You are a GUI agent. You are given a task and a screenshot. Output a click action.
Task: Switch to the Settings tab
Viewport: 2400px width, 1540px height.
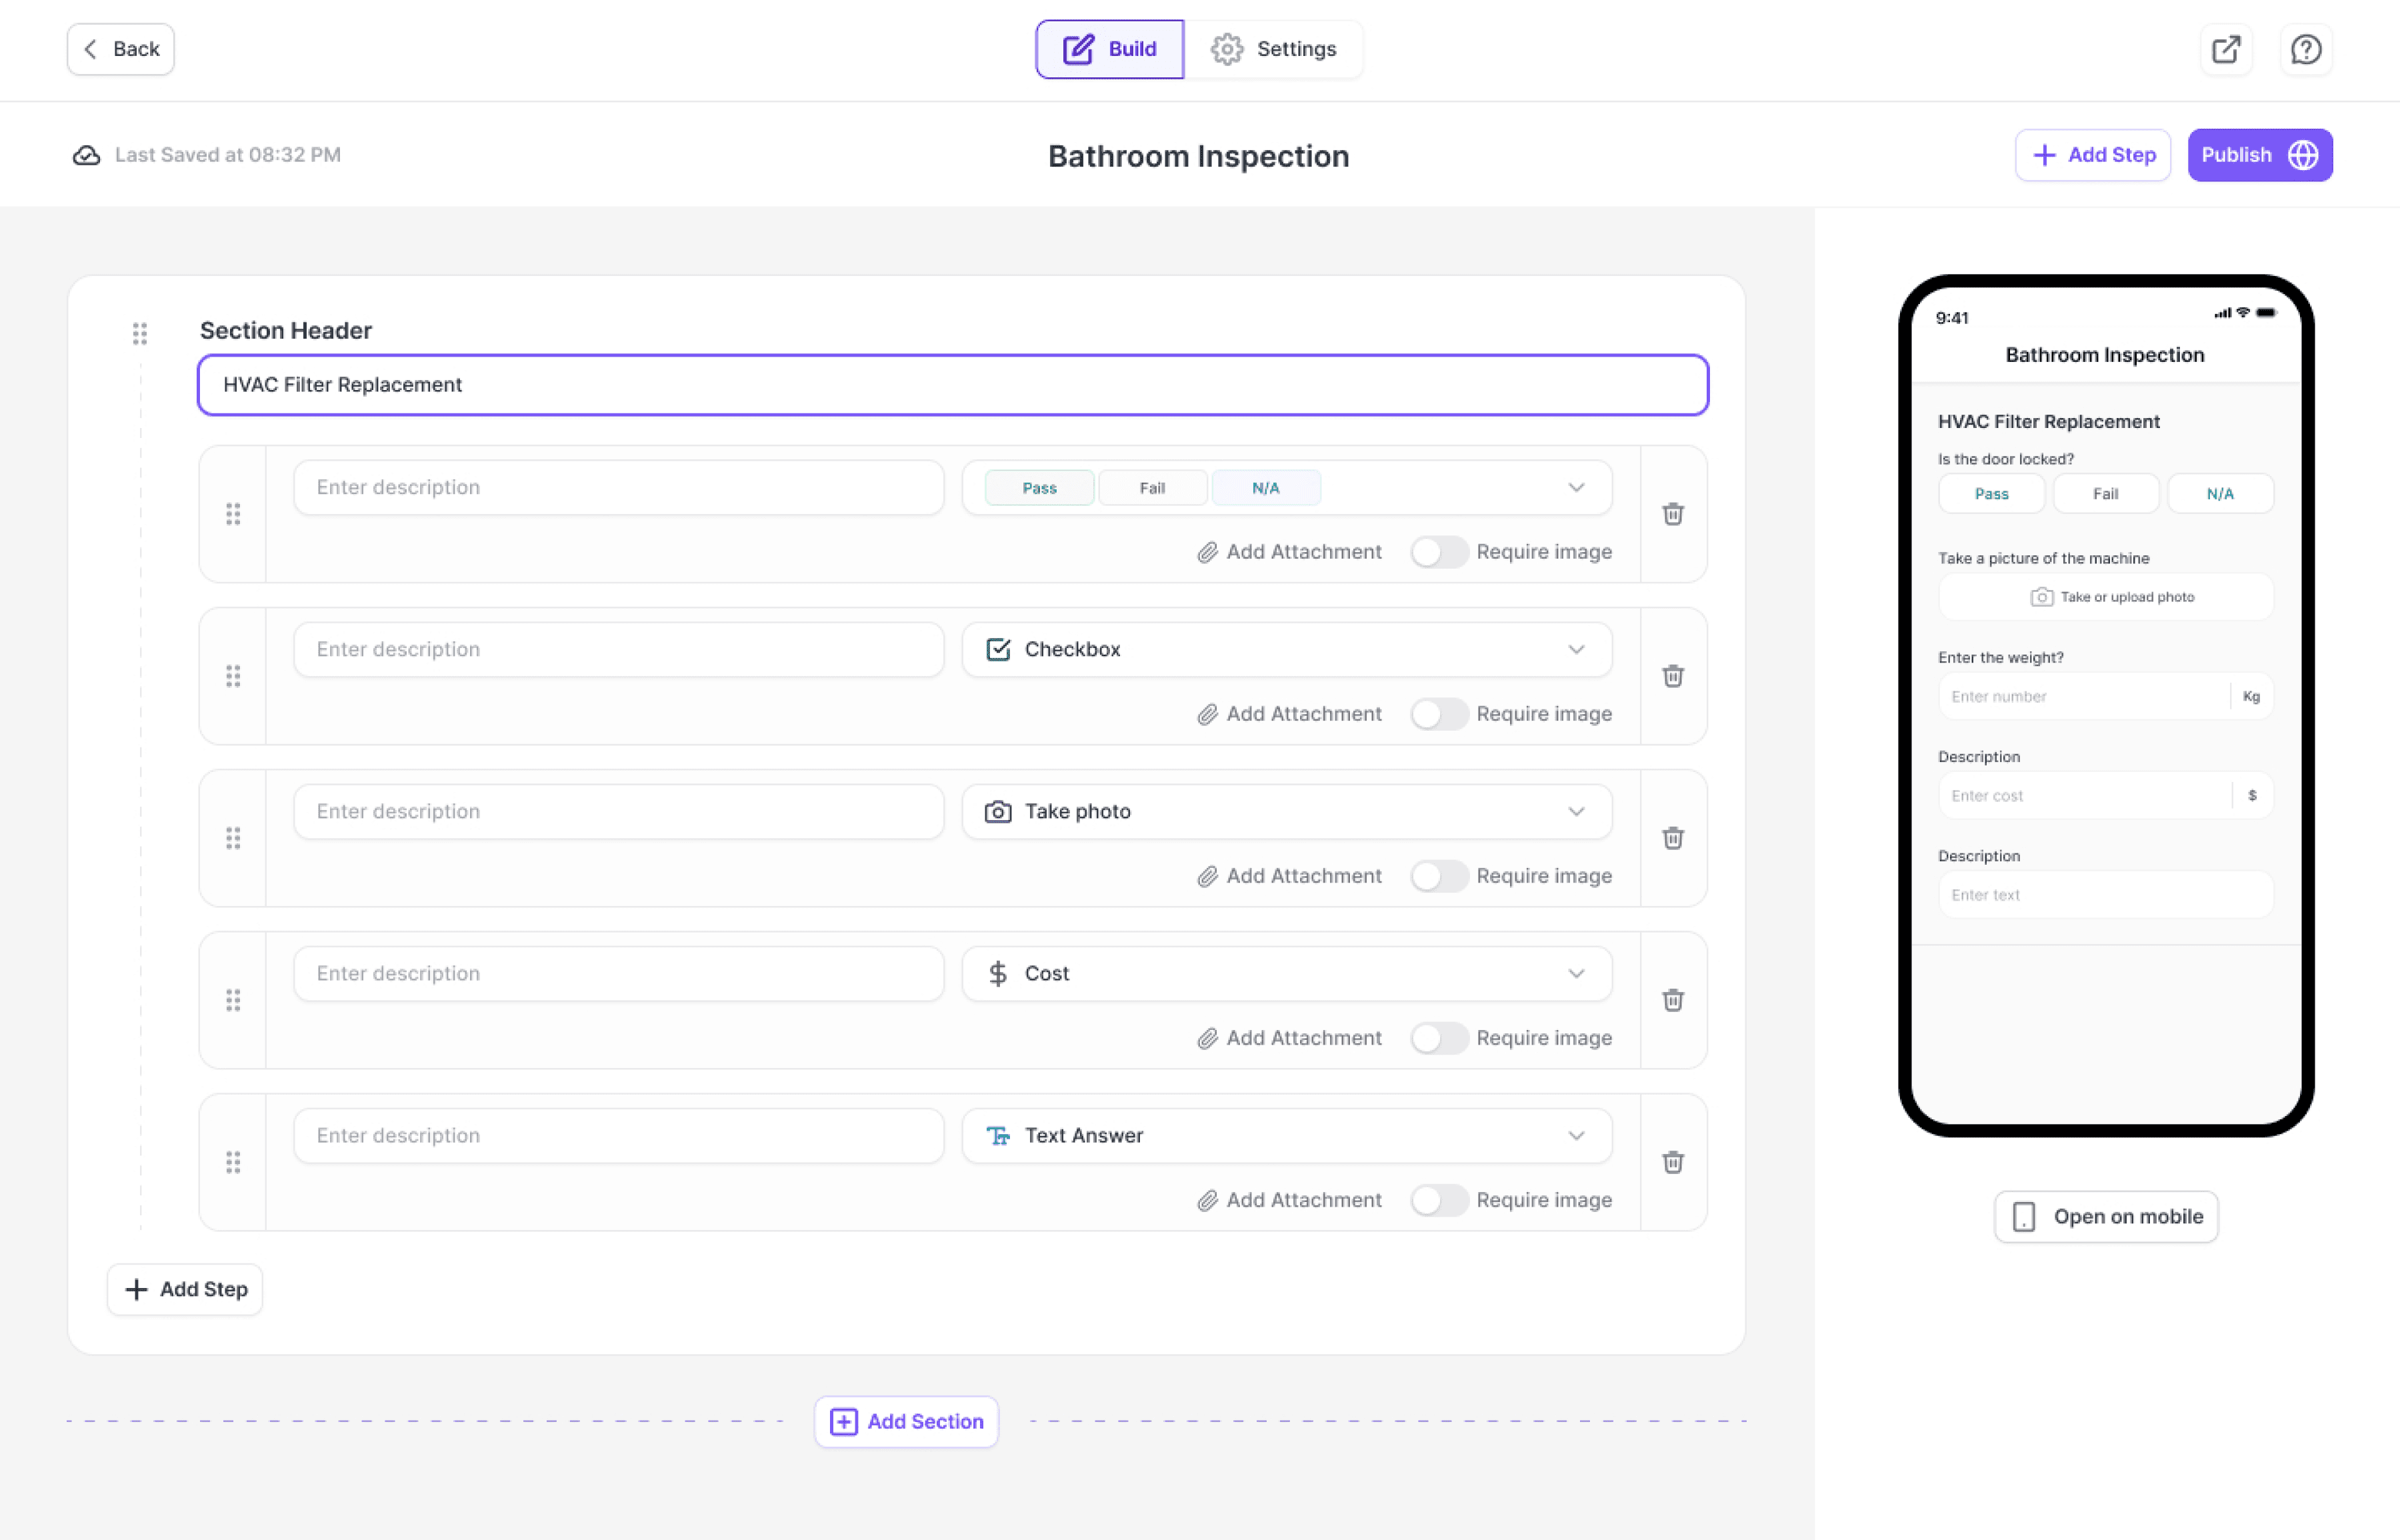click(1273, 49)
